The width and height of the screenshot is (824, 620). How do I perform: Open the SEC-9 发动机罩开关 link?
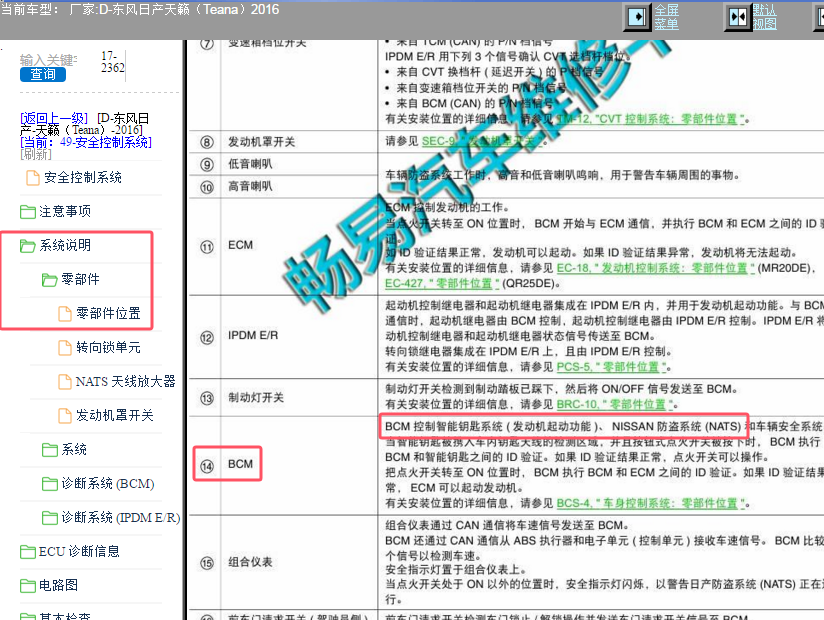coord(482,141)
